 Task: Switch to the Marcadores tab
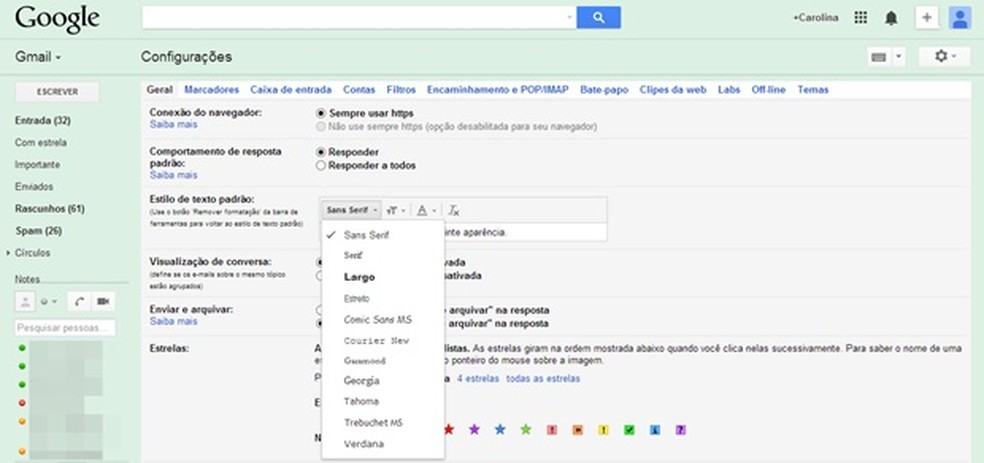[211, 90]
